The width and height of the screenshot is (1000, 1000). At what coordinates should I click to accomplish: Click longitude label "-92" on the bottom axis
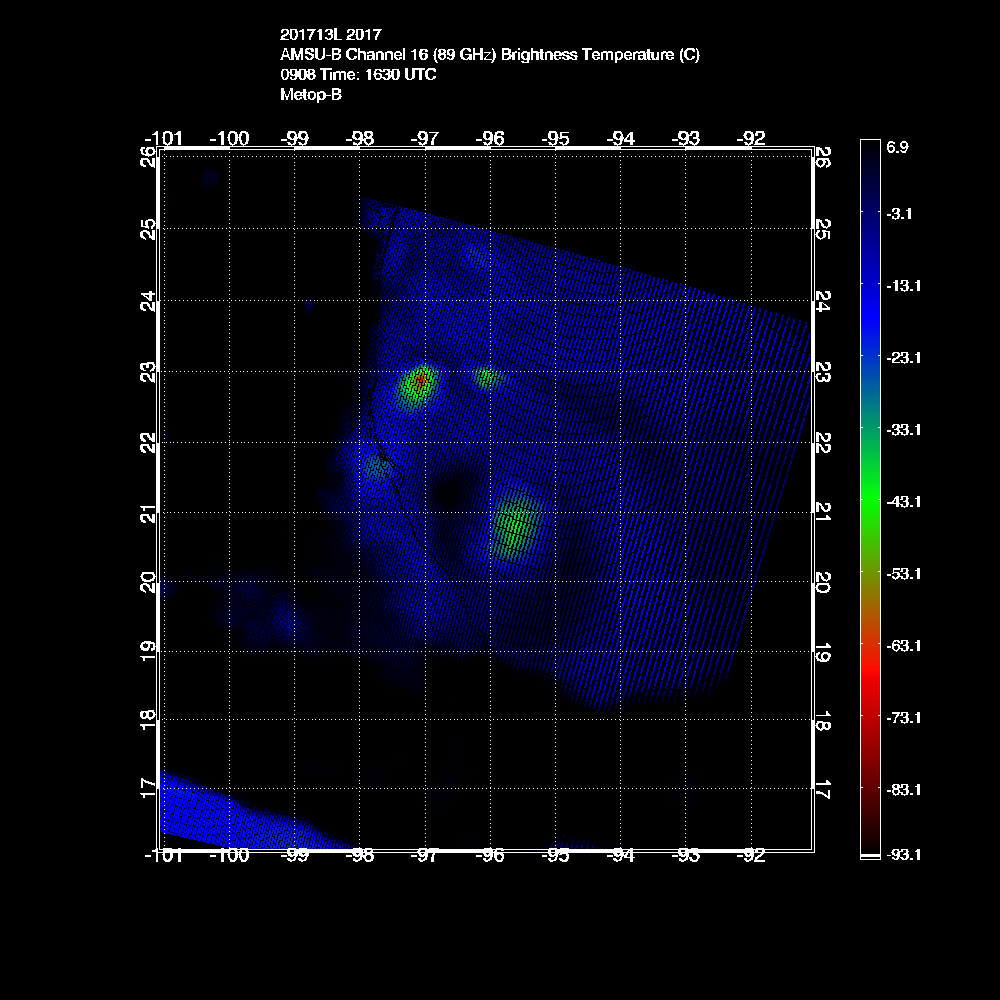pos(751,856)
